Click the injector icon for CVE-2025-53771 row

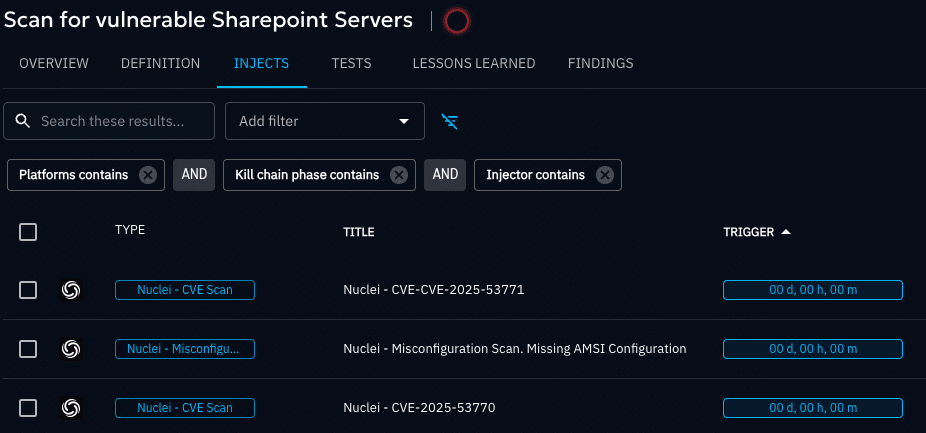click(71, 290)
